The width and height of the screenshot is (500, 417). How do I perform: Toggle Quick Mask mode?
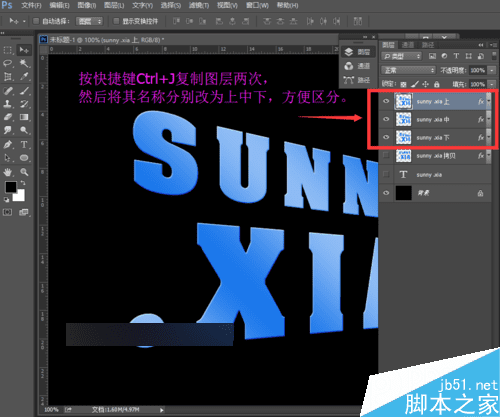pos(7,212)
